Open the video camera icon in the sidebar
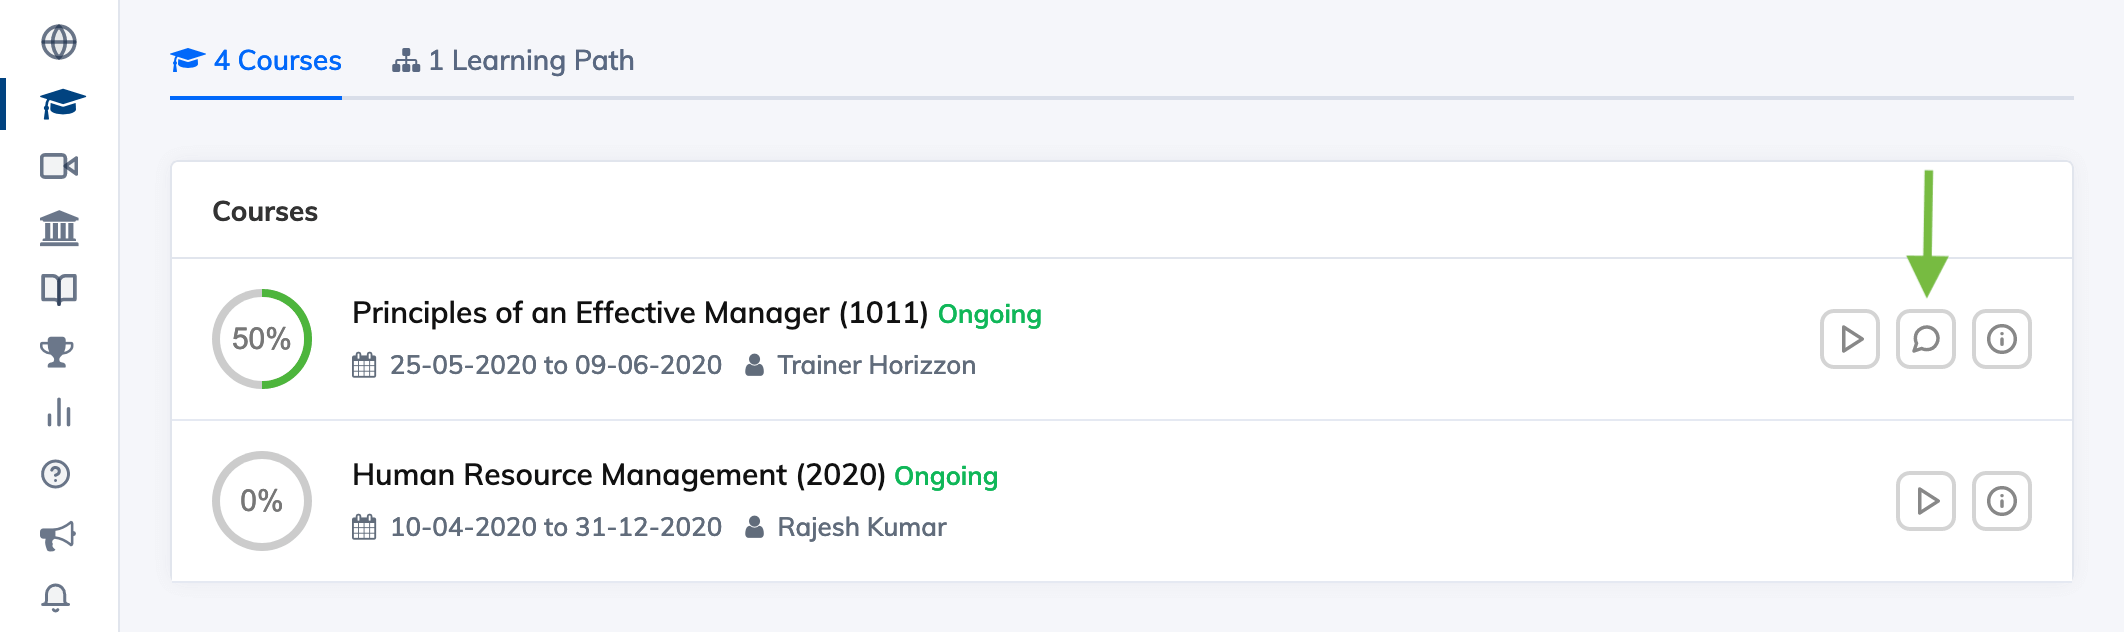The image size is (2124, 632). tap(59, 166)
